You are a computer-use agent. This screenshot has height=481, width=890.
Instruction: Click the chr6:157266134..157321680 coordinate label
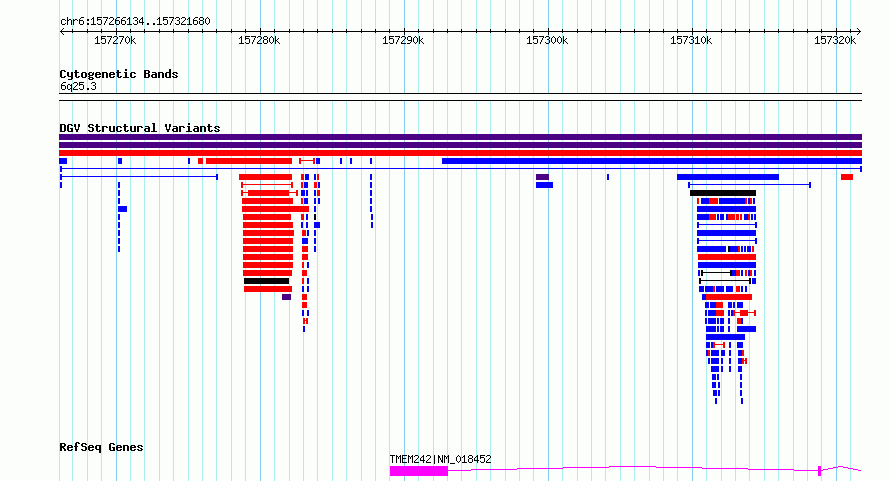(x=135, y=21)
